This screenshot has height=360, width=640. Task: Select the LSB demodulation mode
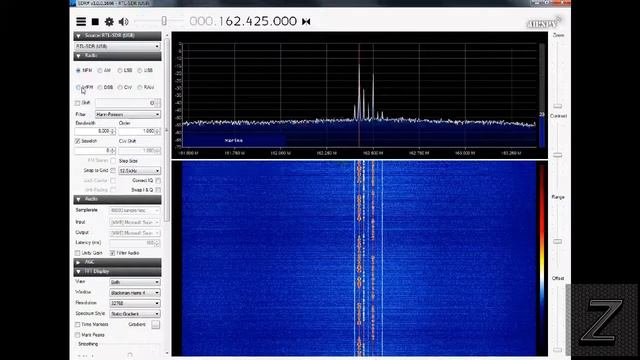tap(120, 71)
